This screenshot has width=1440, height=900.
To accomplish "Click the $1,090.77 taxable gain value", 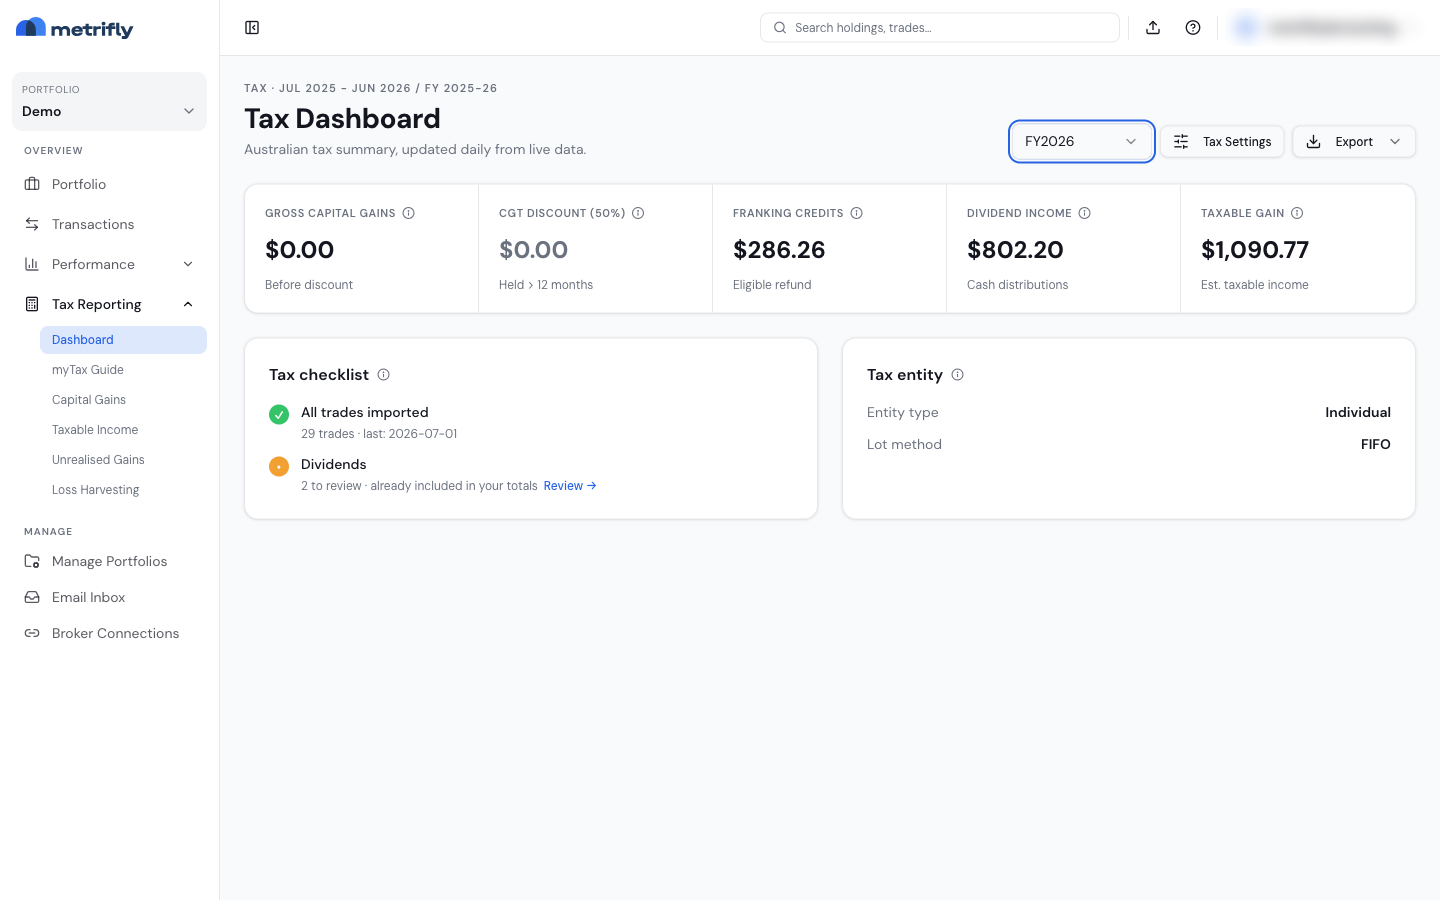I will [1255, 250].
